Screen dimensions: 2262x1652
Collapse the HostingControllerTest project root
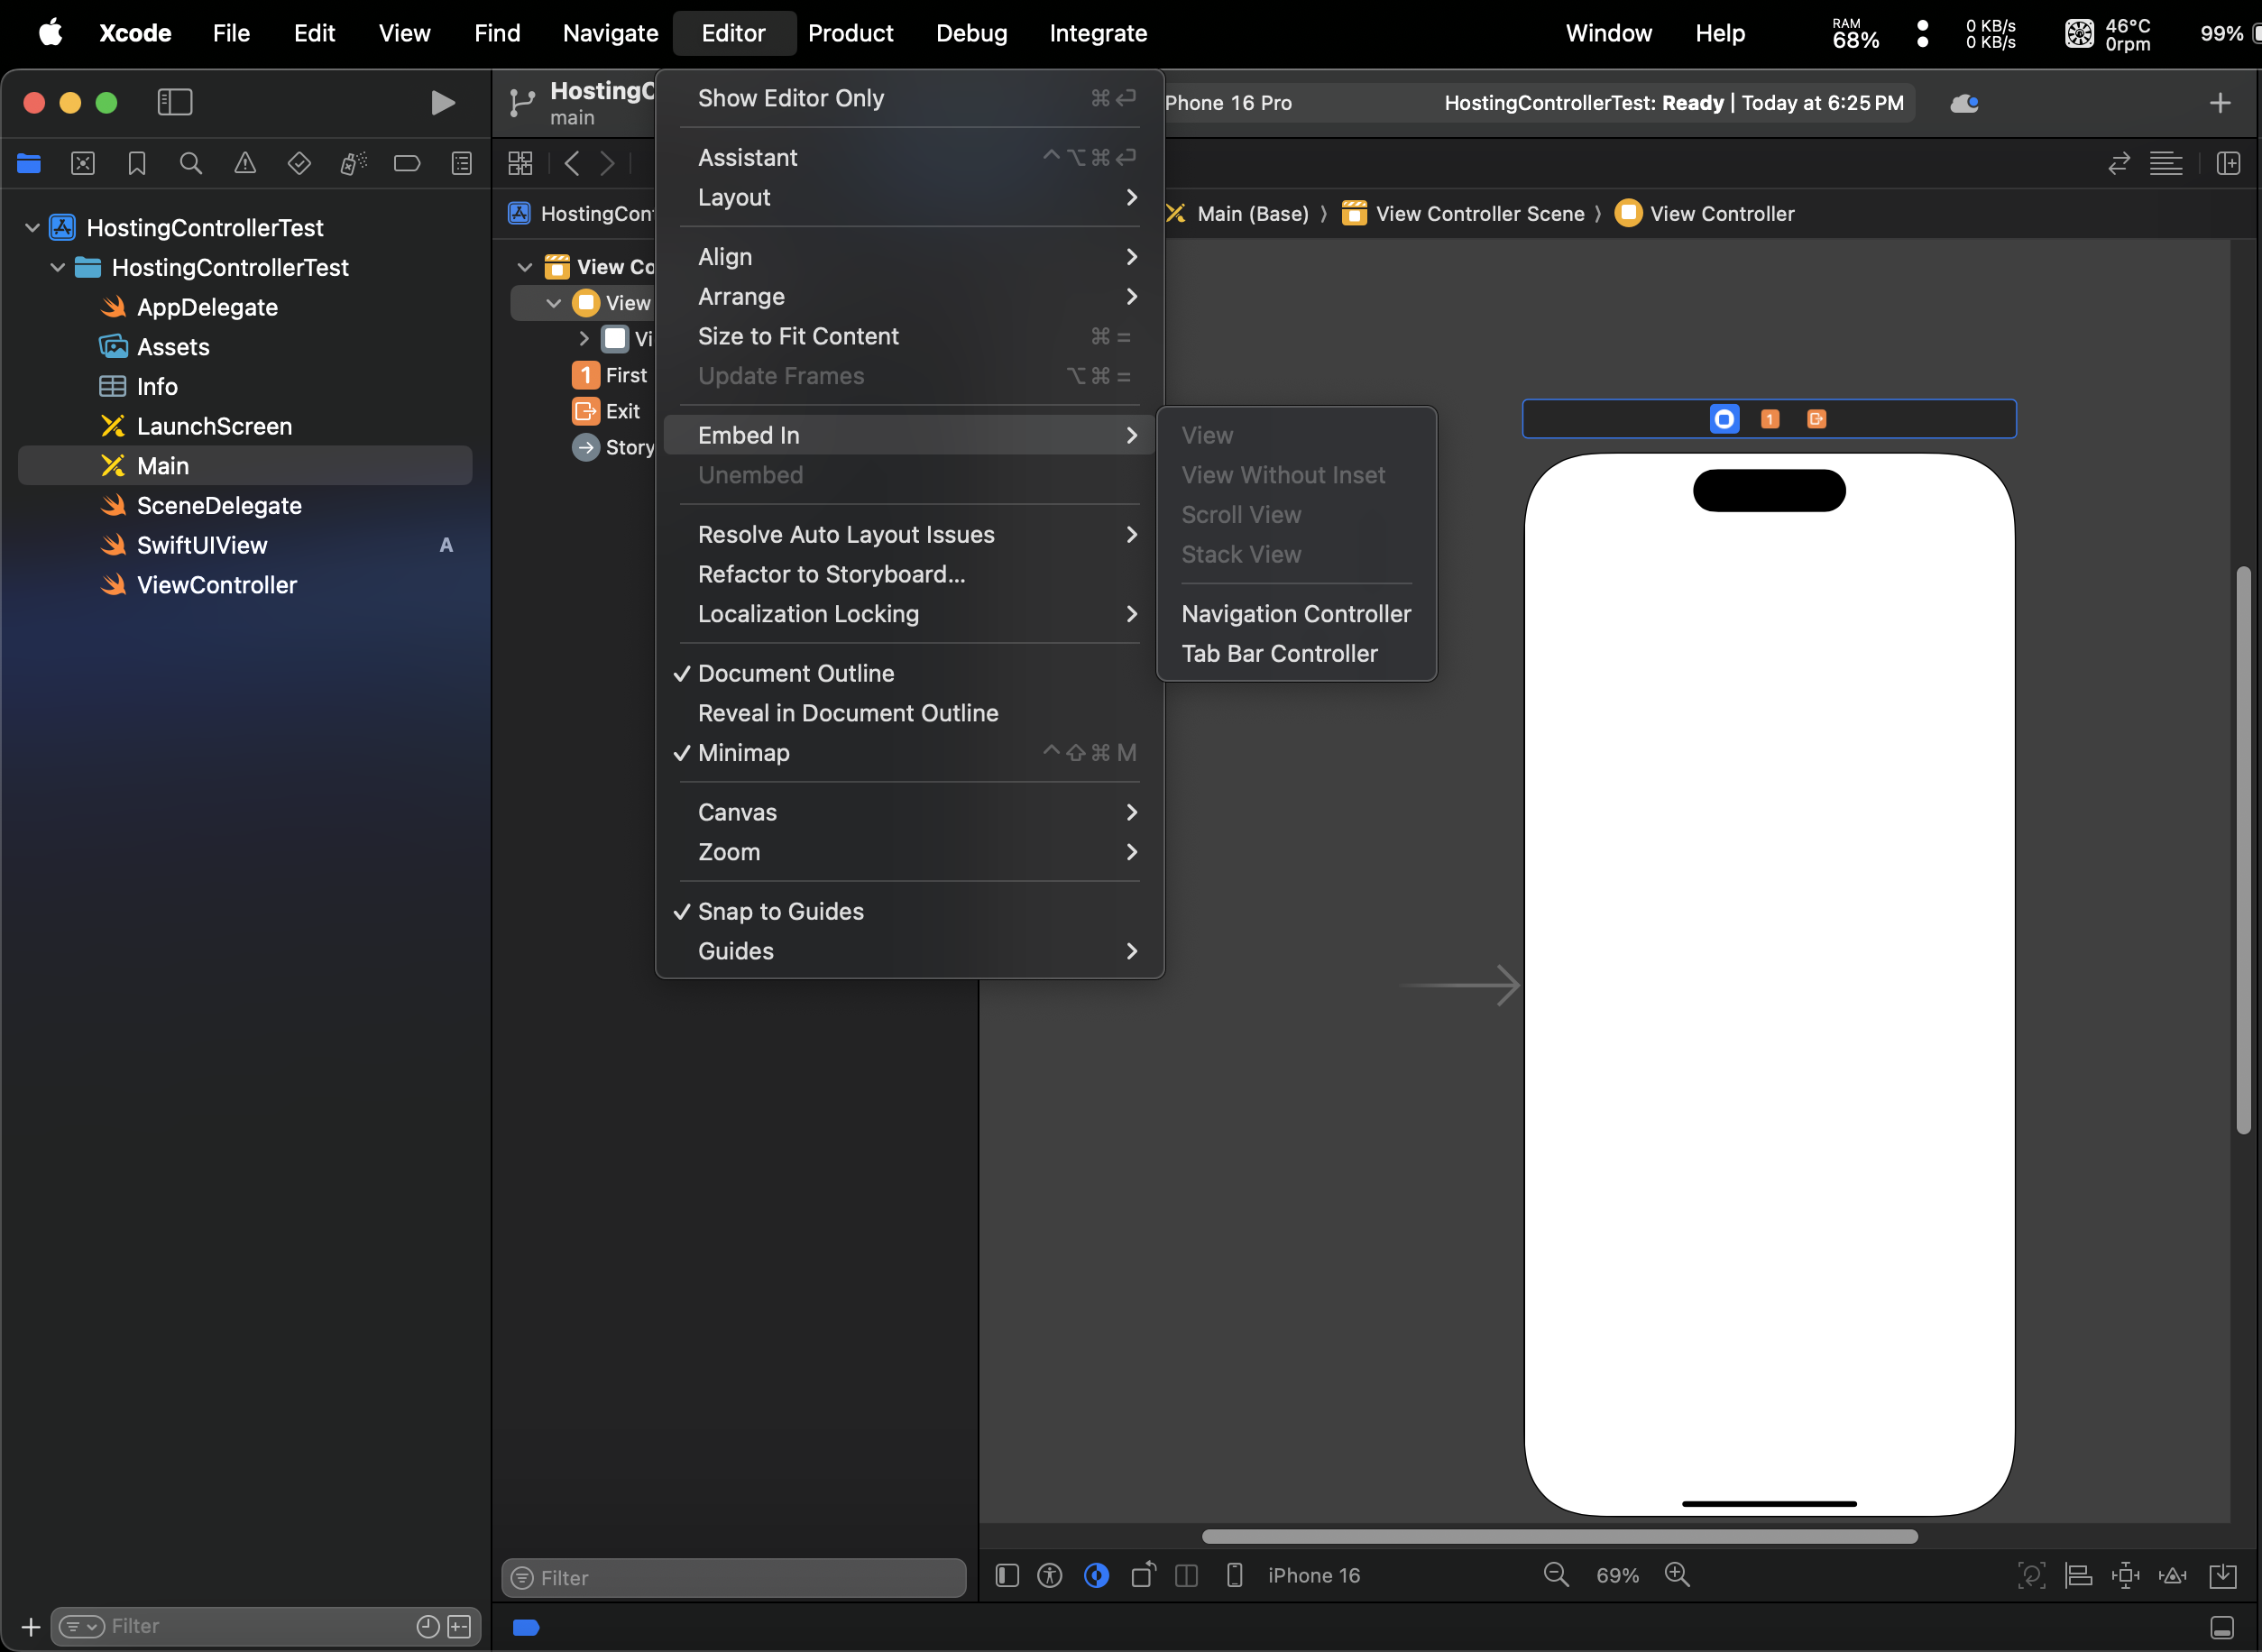point(32,228)
